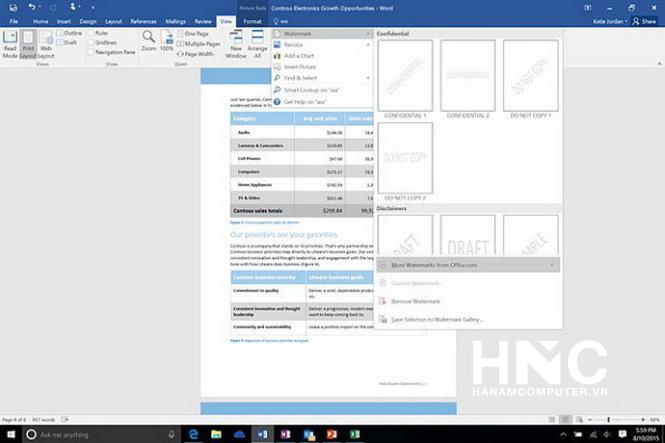
Task: Switch to Read Mode view
Action: coord(10,44)
